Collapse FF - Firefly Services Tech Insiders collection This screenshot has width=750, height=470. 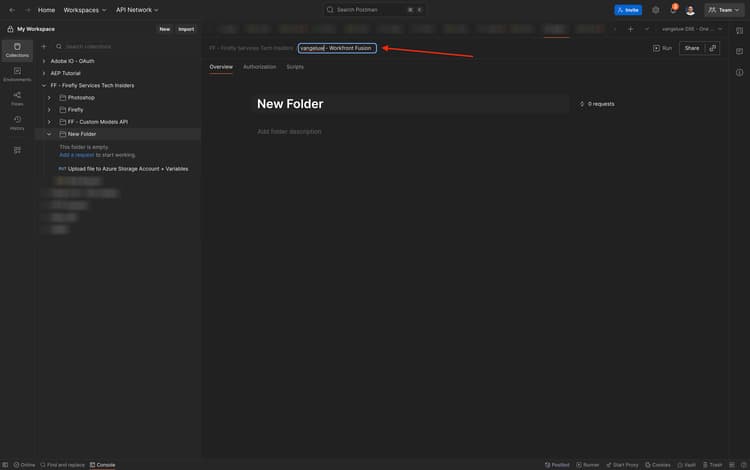pos(44,86)
